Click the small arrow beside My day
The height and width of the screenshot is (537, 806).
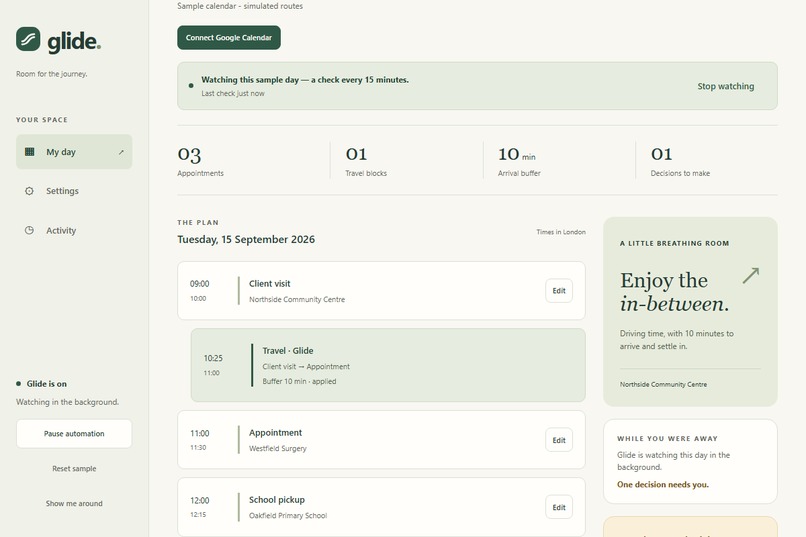(121, 152)
